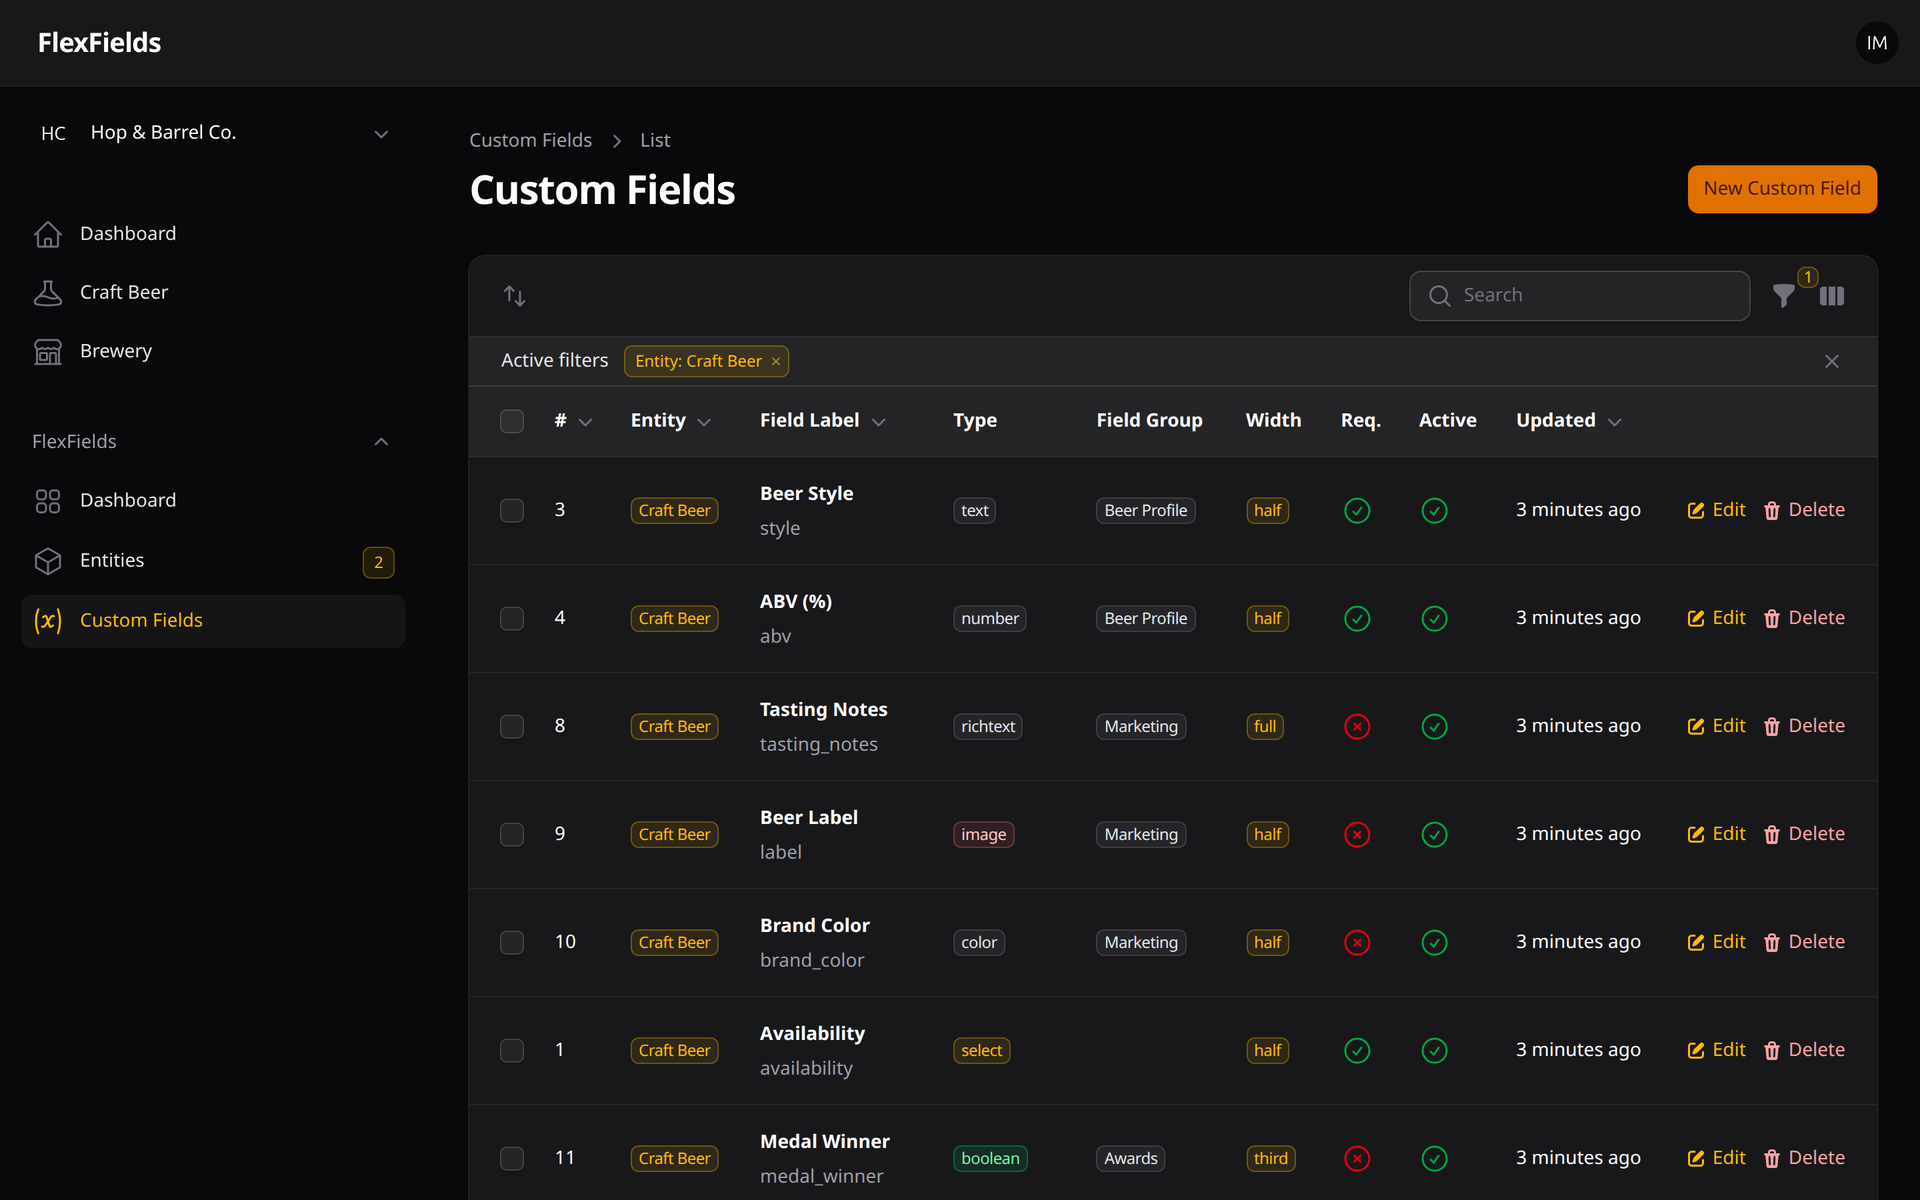1920x1200 pixels.
Task: Click the flask icon for Craft Beer
Action: 48,293
